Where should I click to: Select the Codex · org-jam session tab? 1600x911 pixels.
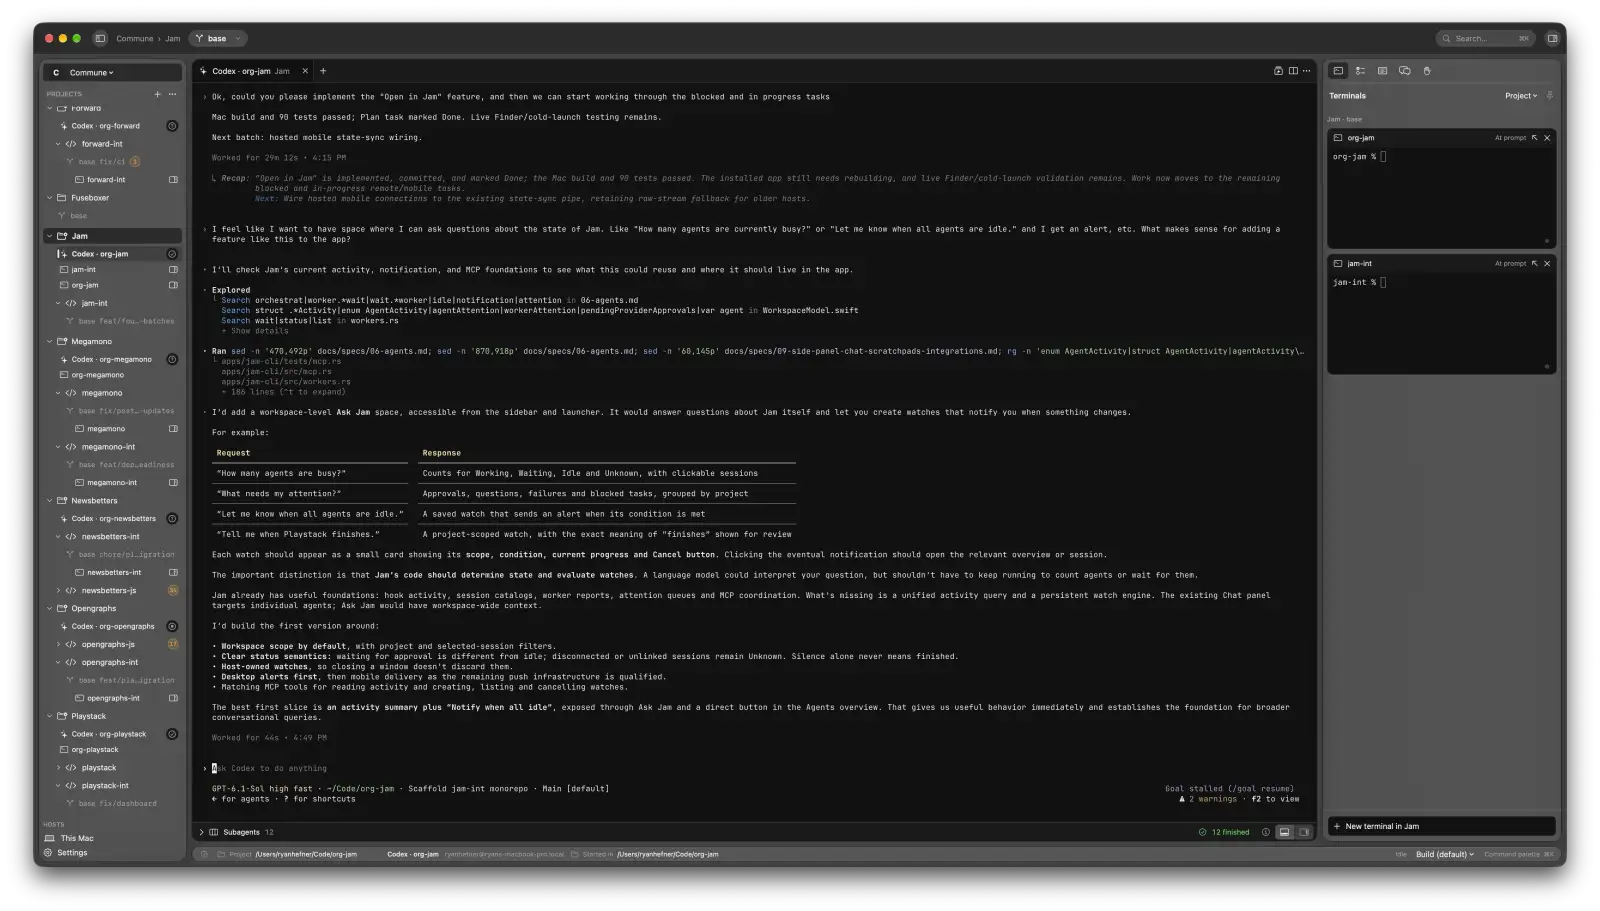coord(250,71)
